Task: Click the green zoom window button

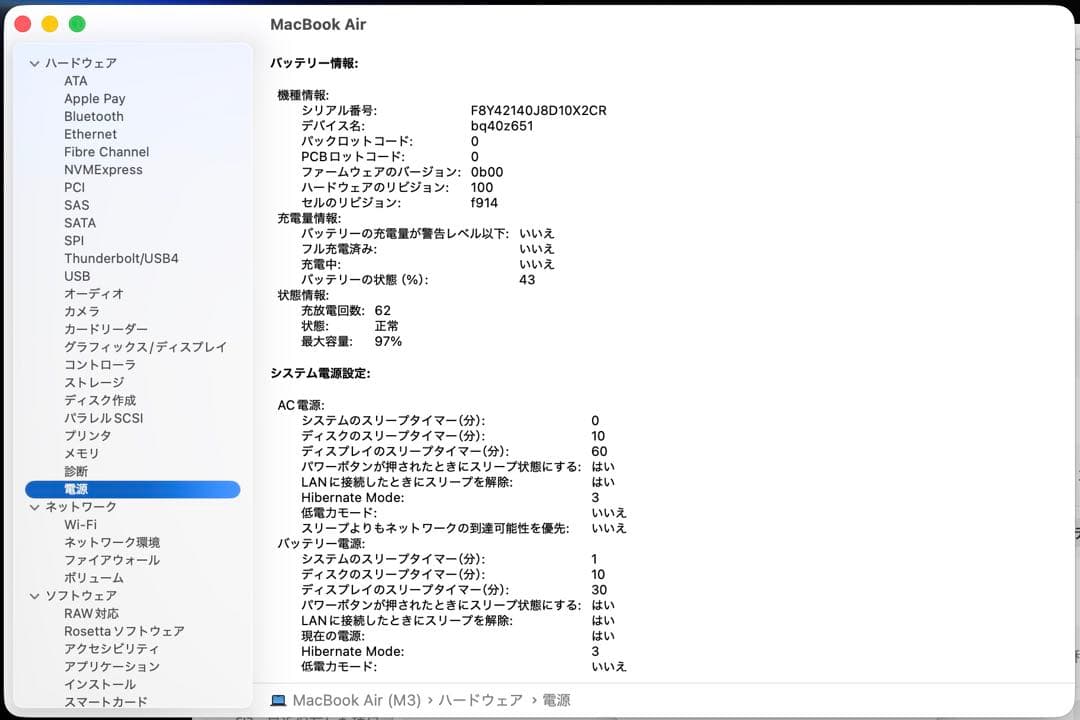Action: click(x=77, y=24)
